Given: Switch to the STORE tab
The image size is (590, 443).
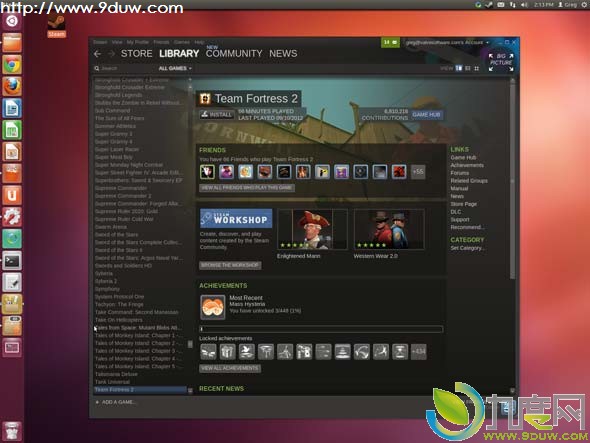Looking at the screenshot, I should (137, 54).
